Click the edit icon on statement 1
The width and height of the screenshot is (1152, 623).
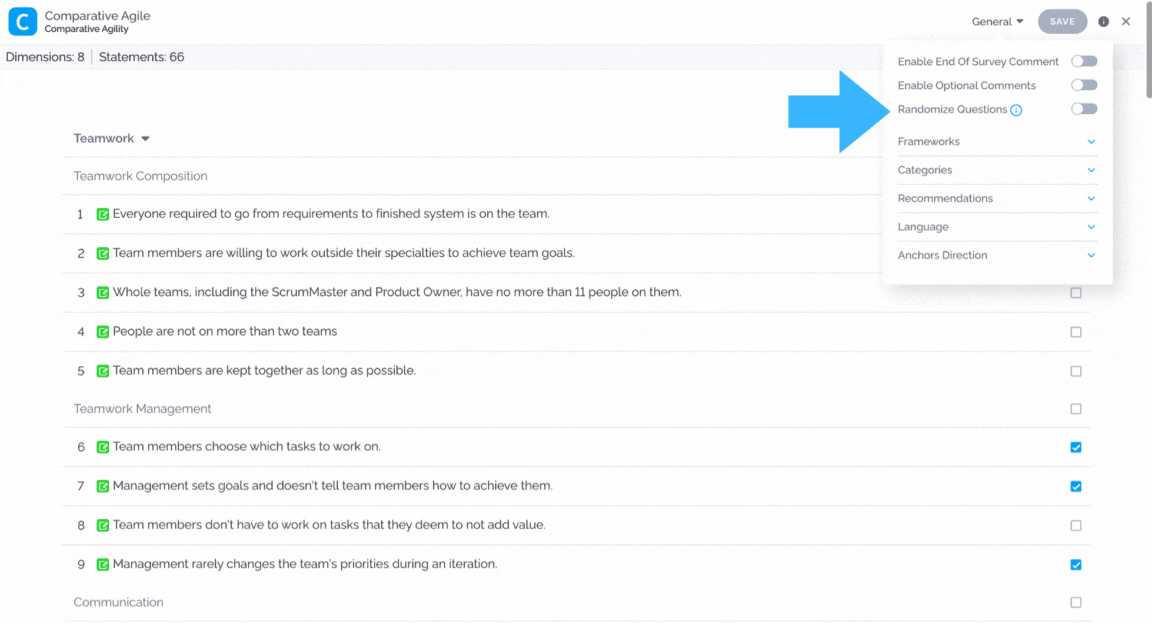[x=103, y=215]
